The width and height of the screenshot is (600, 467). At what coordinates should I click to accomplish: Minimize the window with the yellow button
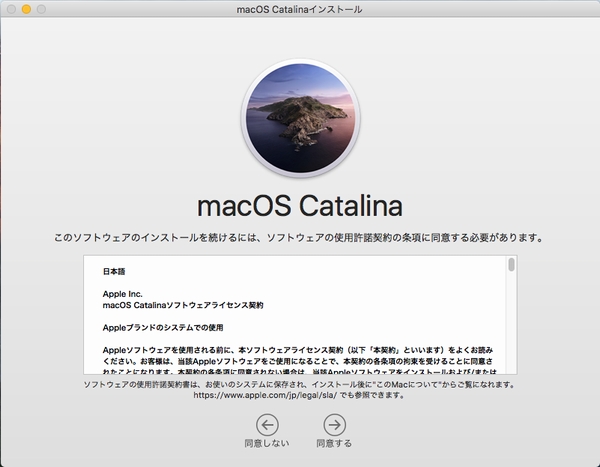pos(26,9)
